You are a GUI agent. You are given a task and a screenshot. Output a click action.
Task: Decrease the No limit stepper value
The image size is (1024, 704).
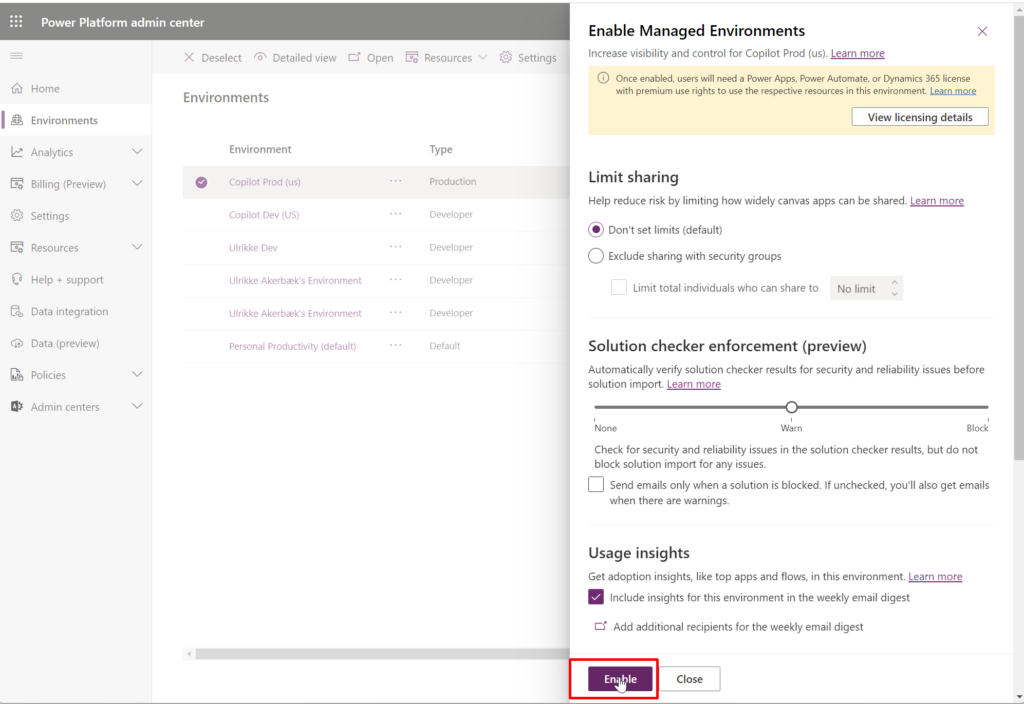pos(894,295)
